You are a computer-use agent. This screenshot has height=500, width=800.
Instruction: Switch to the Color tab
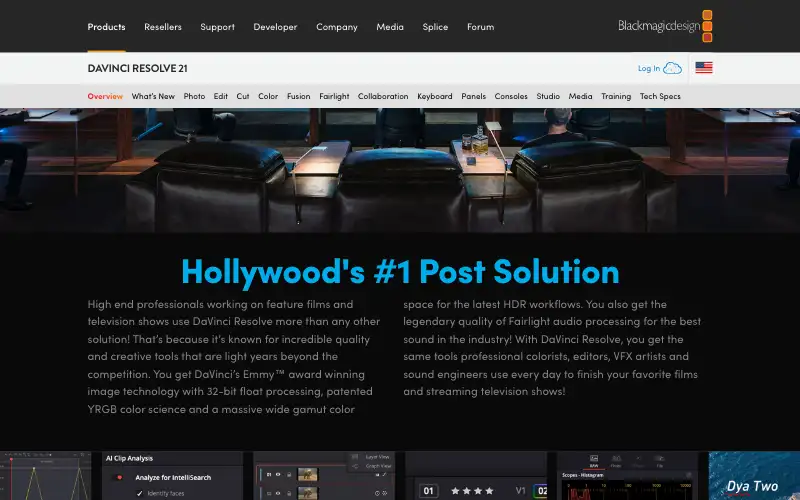pos(268,96)
